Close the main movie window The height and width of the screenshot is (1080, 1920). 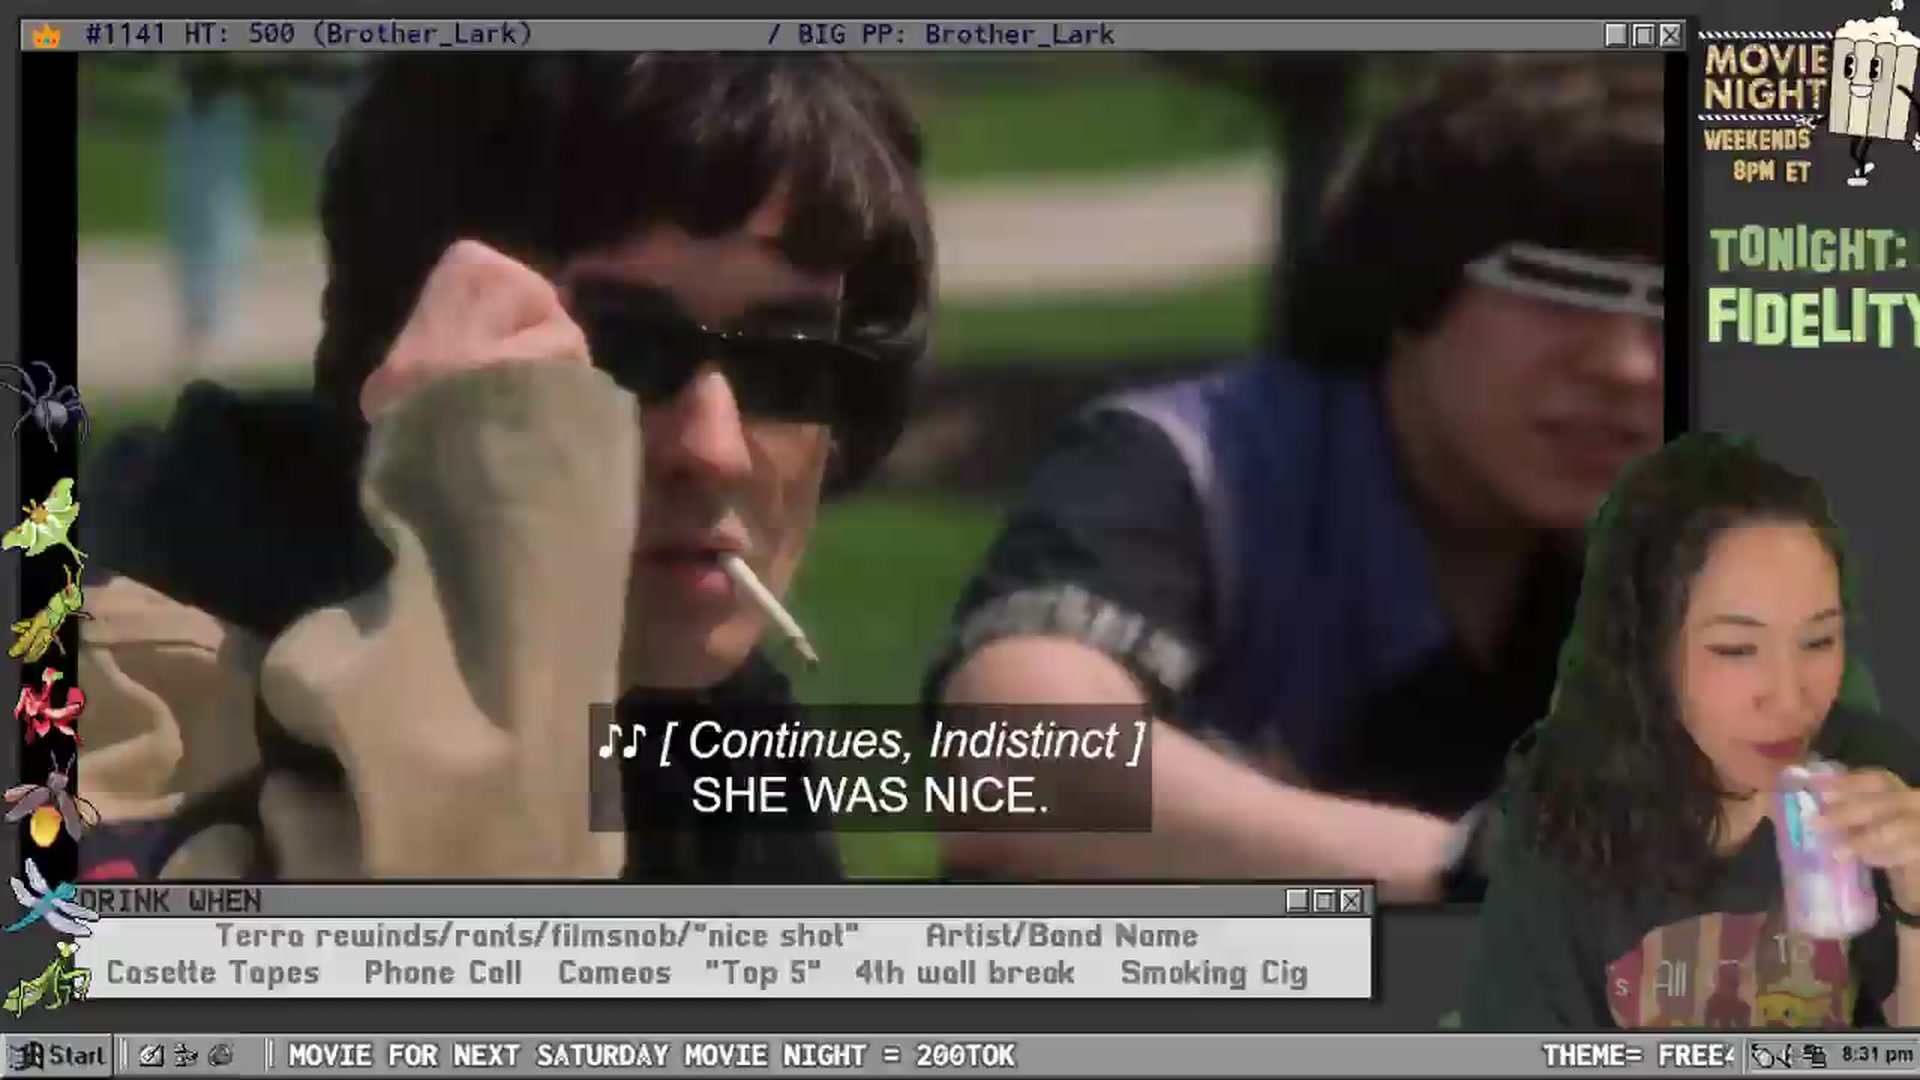pos(1670,35)
